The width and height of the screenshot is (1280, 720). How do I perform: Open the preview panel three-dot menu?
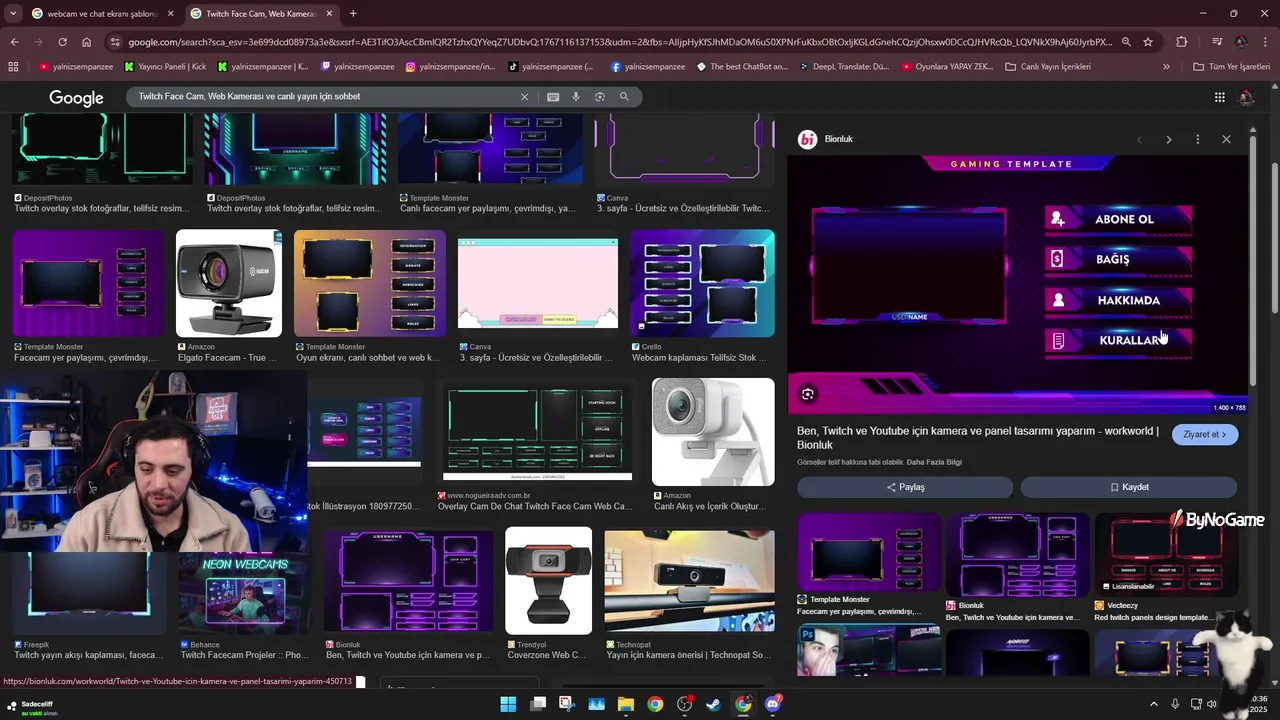coord(1197,139)
